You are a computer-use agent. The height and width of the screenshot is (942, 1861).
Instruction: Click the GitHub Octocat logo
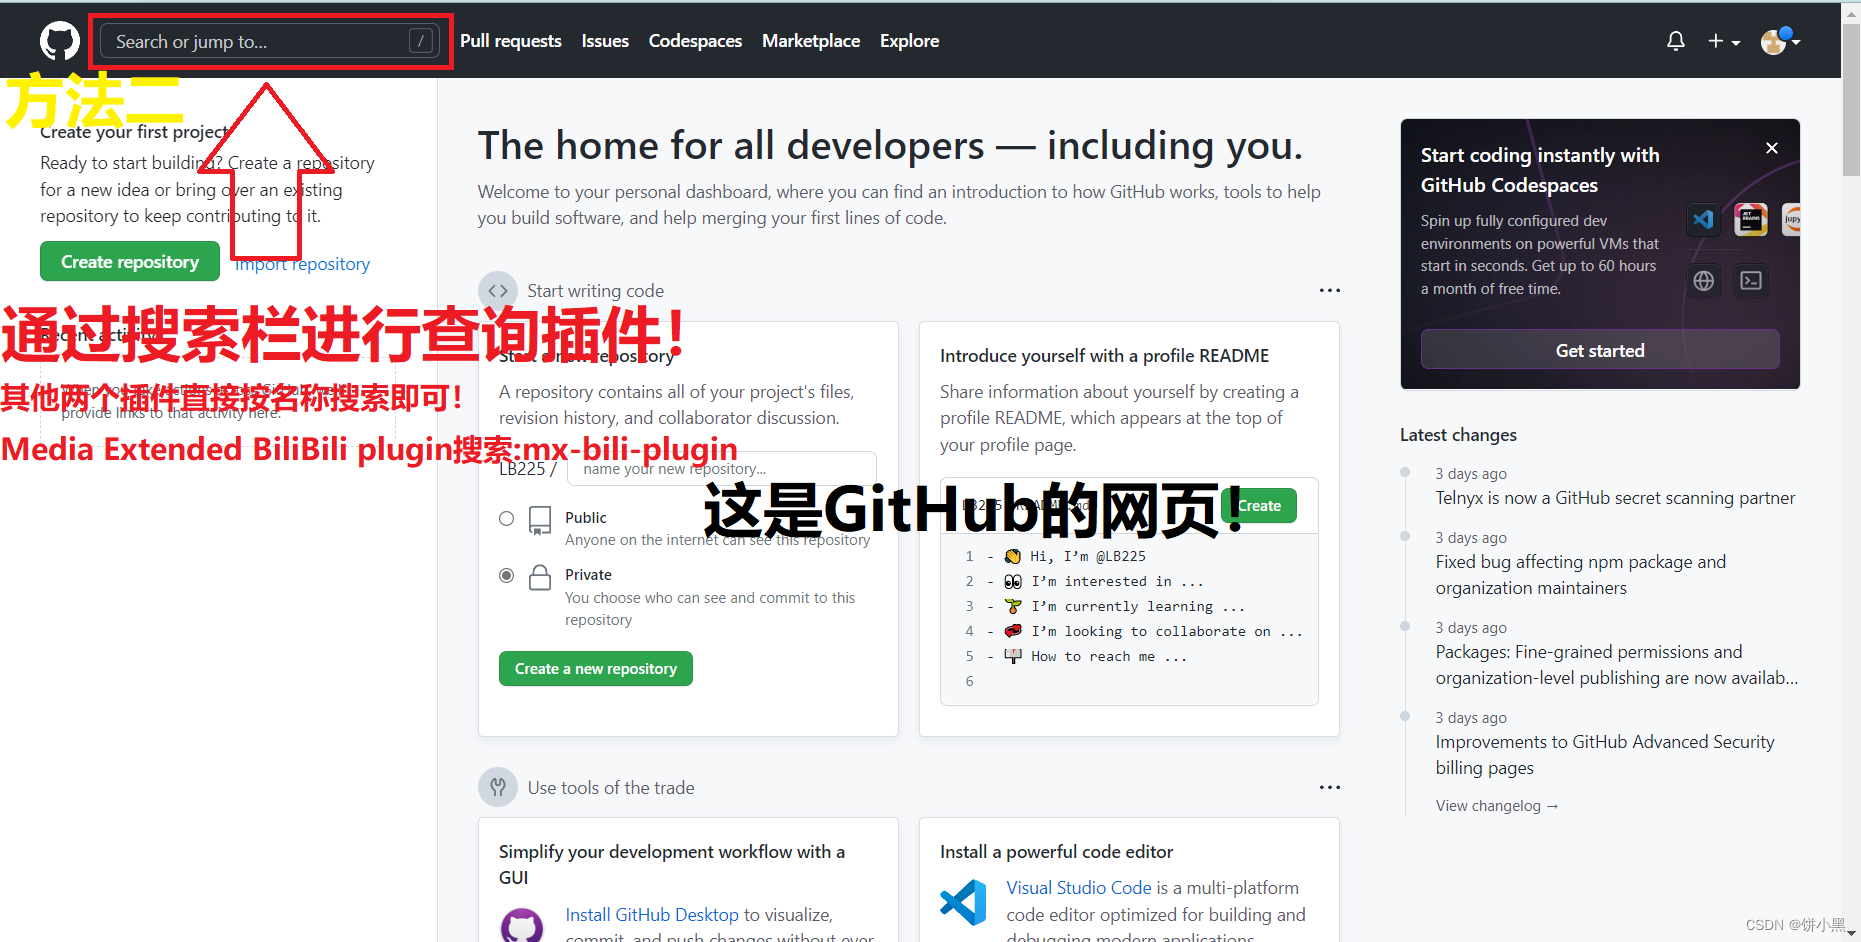pyautogui.click(x=58, y=41)
